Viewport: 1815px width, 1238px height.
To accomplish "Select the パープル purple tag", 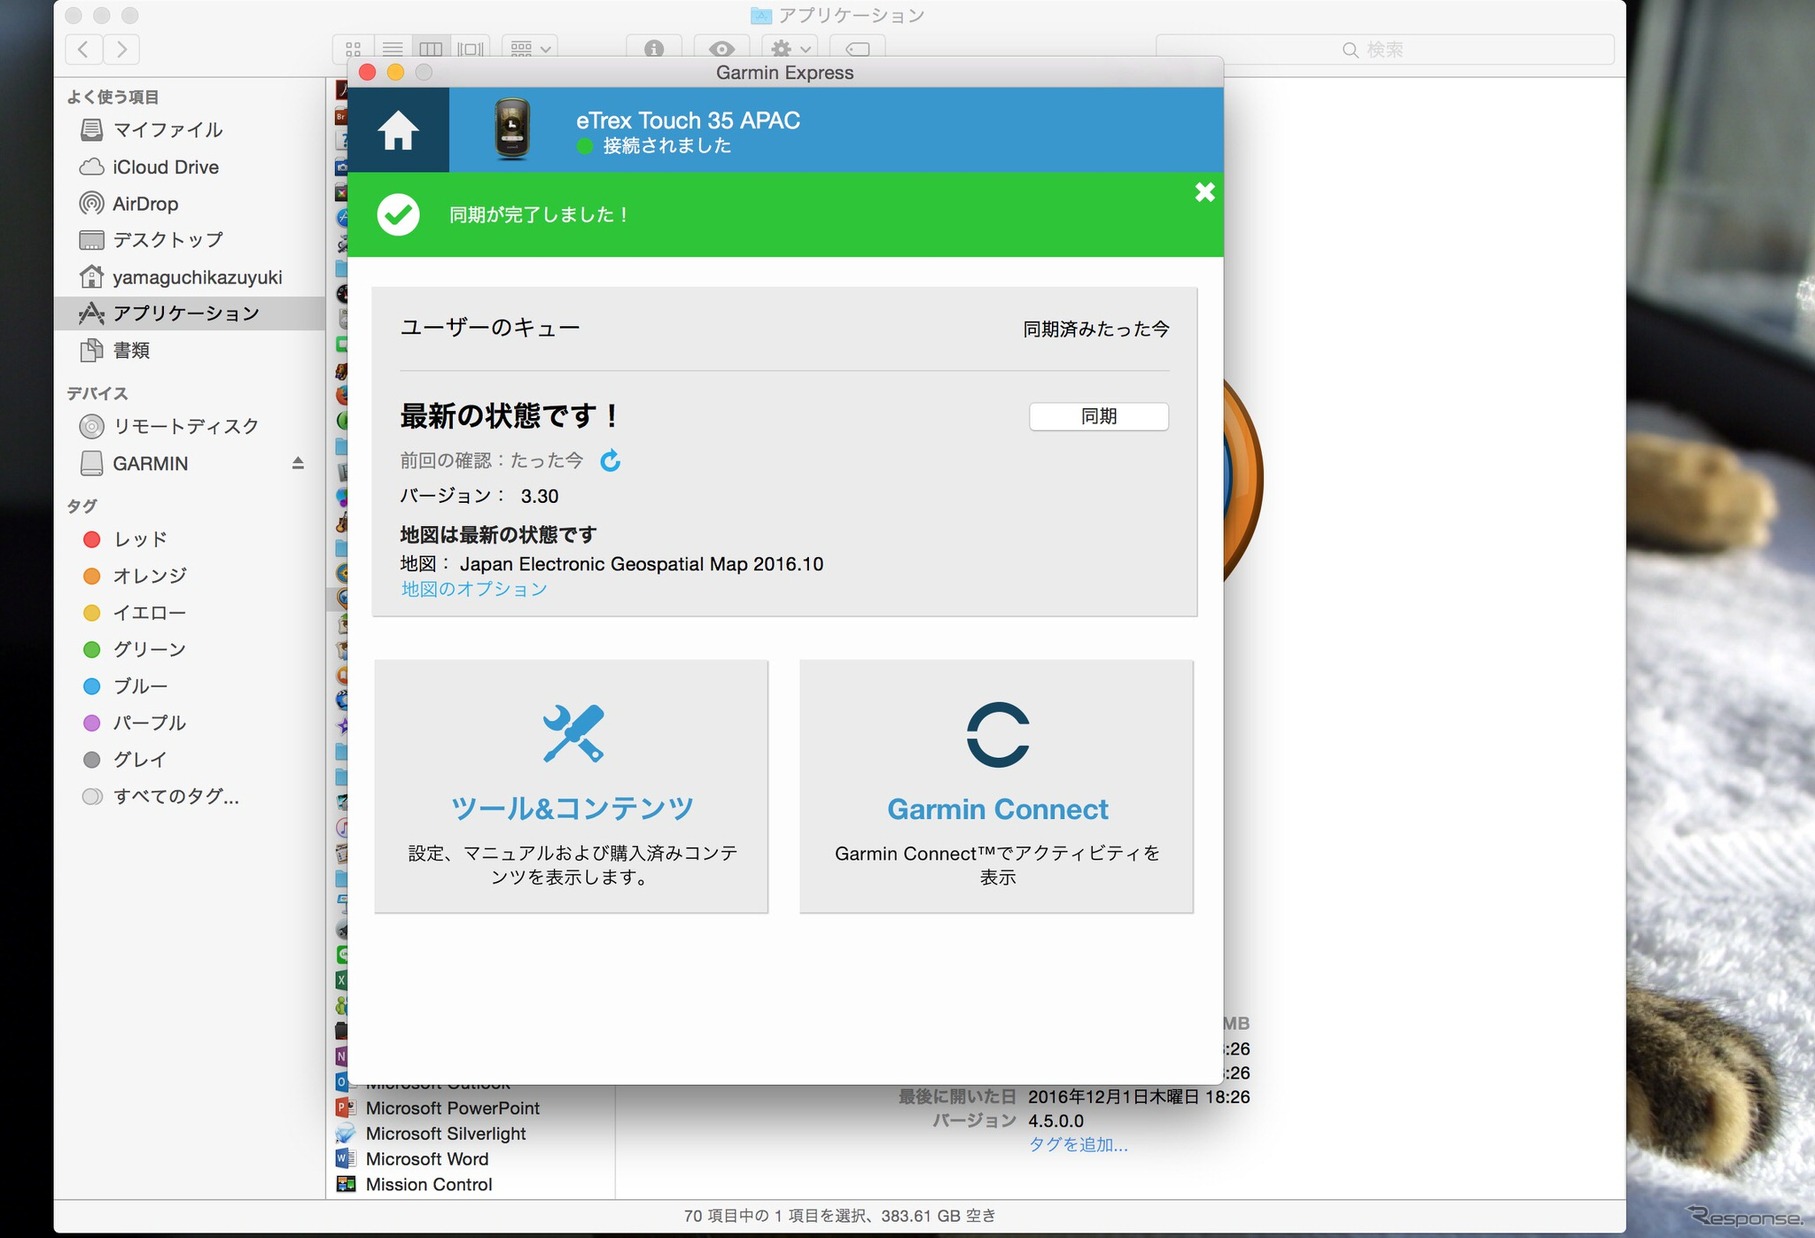I will pyautogui.click(x=190, y=723).
